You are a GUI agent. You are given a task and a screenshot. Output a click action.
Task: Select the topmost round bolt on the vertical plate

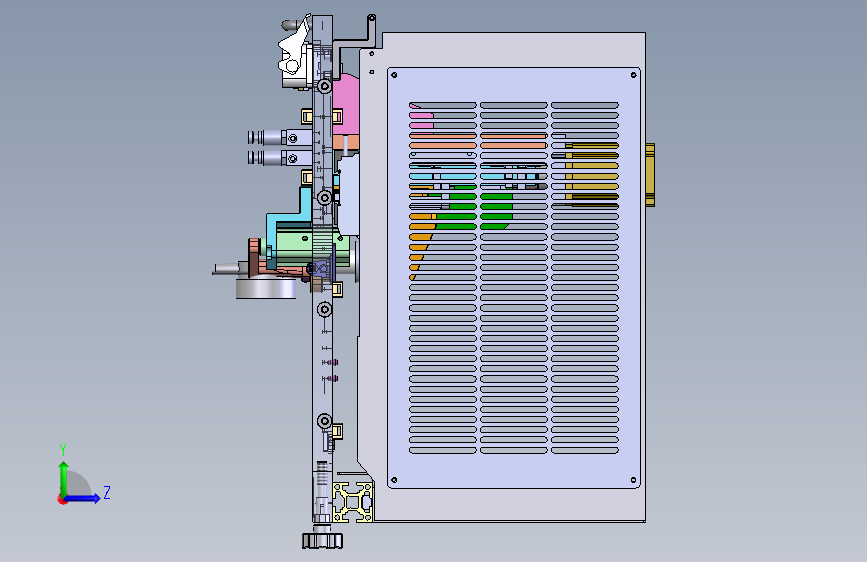tap(325, 86)
